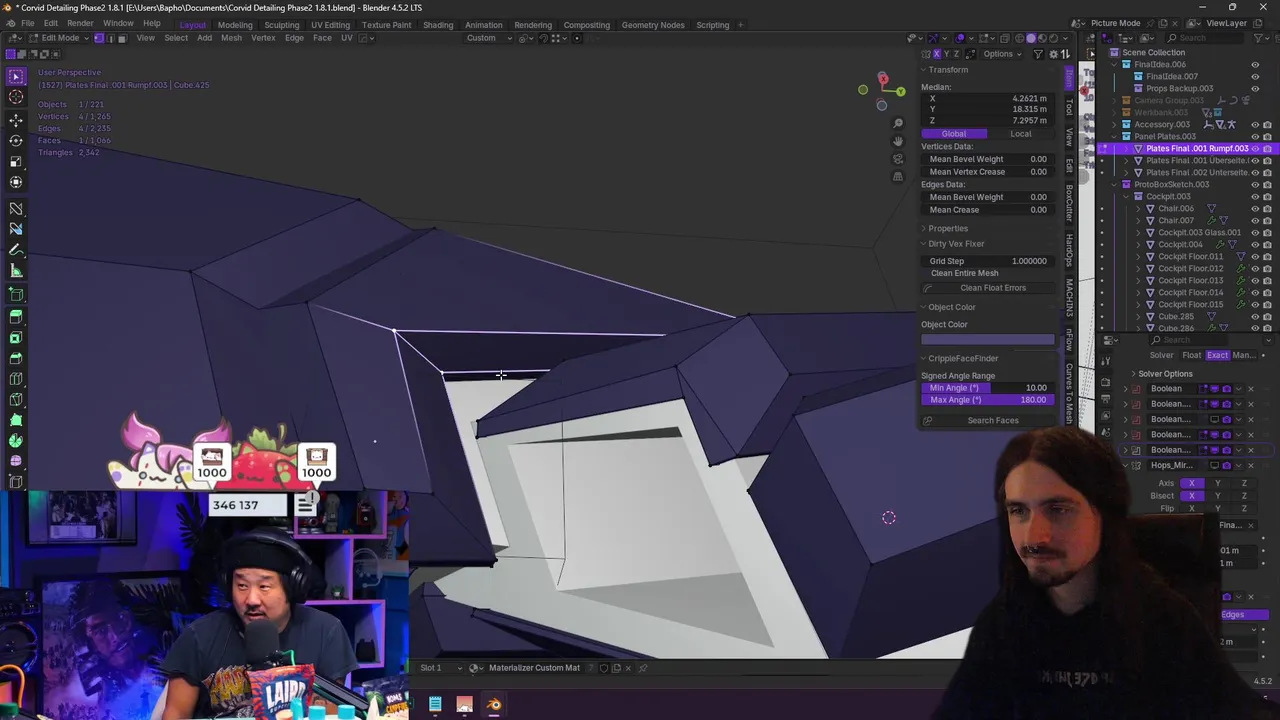Open the Edit Mode dropdown
Image resolution: width=1280 pixels, height=720 pixels.
pos(60,38)
